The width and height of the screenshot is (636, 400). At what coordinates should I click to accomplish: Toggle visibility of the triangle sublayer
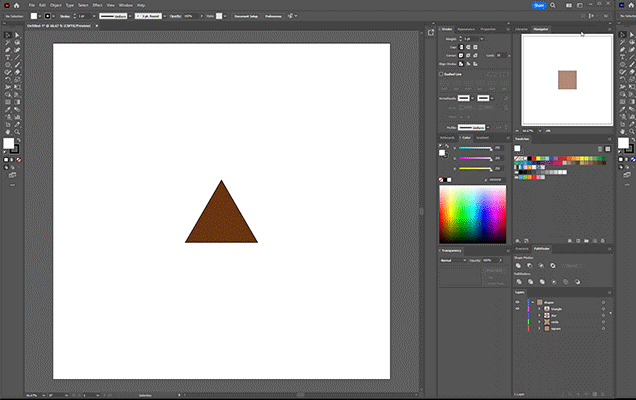tap(517, 308)
